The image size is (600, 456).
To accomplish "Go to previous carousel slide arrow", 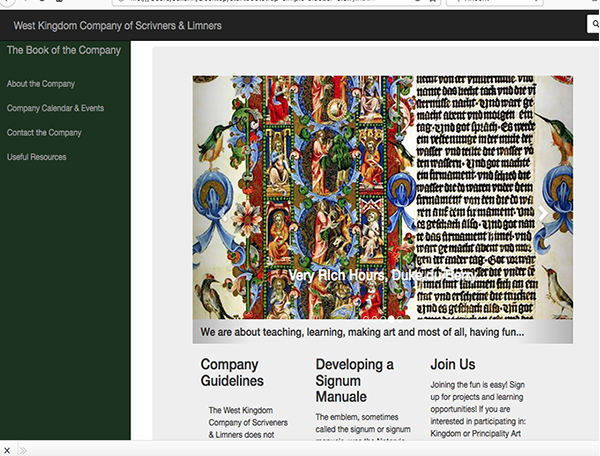I will [224, 214].
